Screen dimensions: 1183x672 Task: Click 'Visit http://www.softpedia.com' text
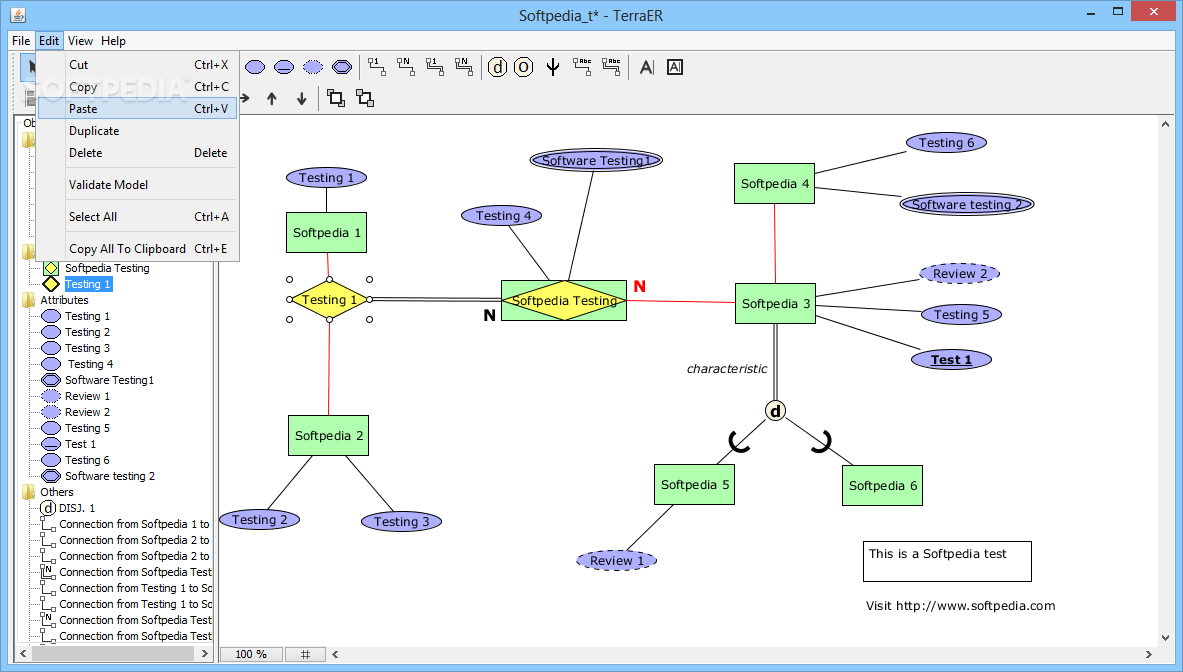pos(960,606)
